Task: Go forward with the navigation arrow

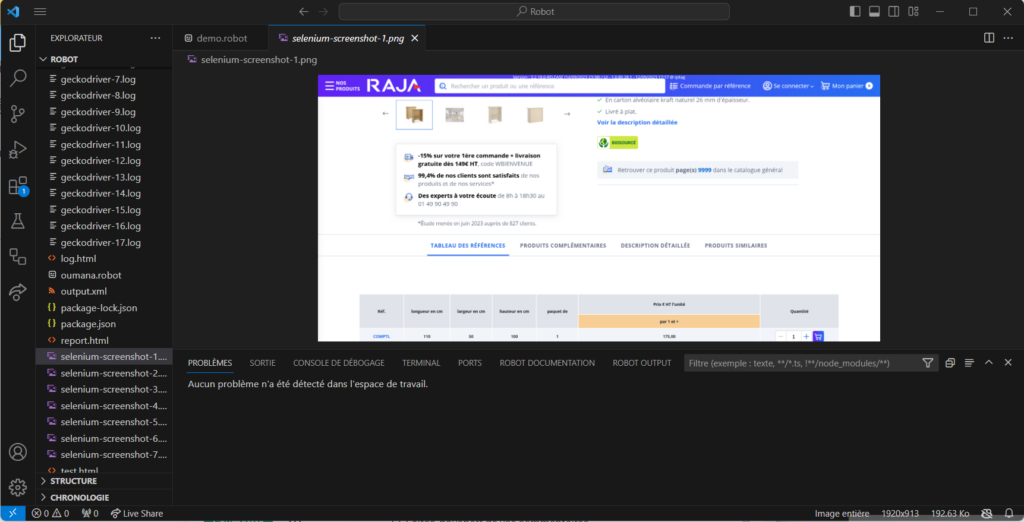Action: click(324, 12)
